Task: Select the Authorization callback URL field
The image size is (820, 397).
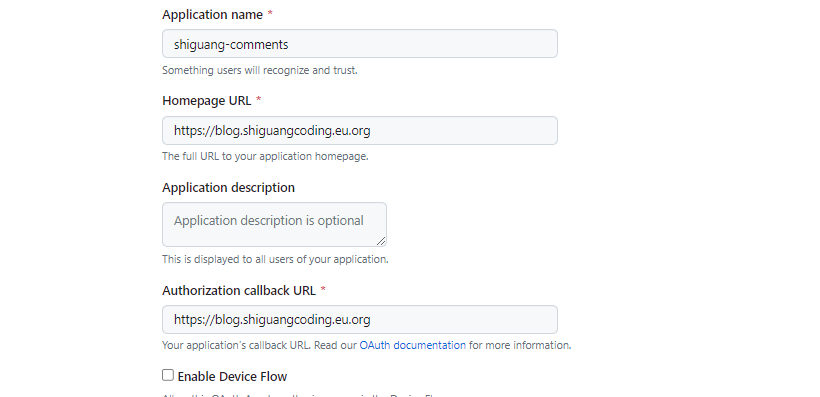Action: tap(360, 319)
